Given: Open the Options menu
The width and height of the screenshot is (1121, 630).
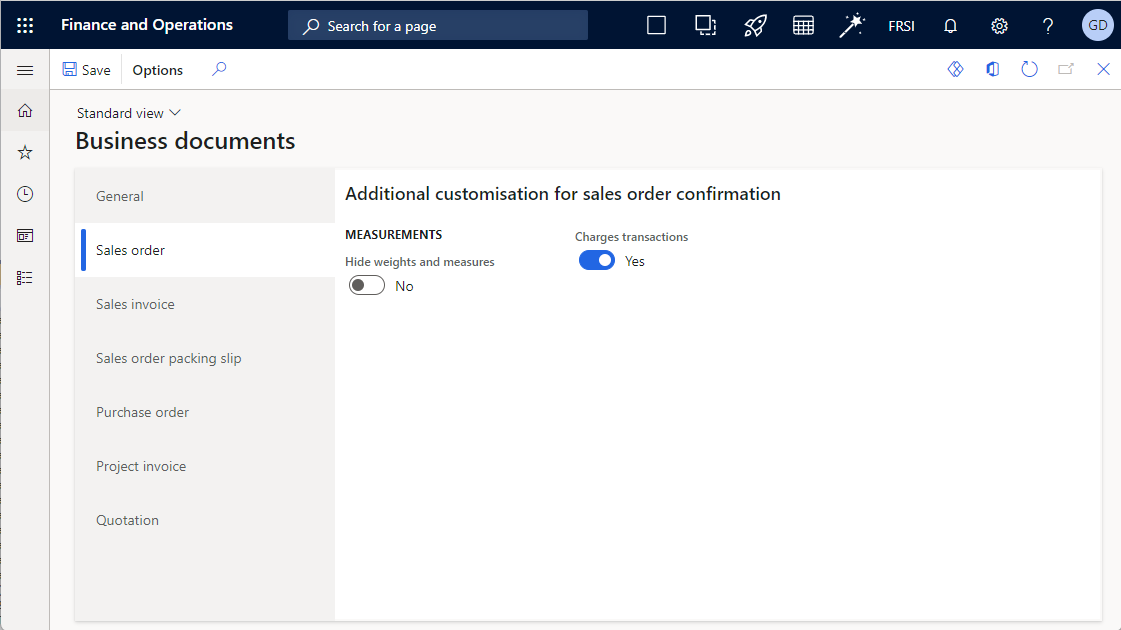Looking at the screenshot, I should tap(157, 70).
